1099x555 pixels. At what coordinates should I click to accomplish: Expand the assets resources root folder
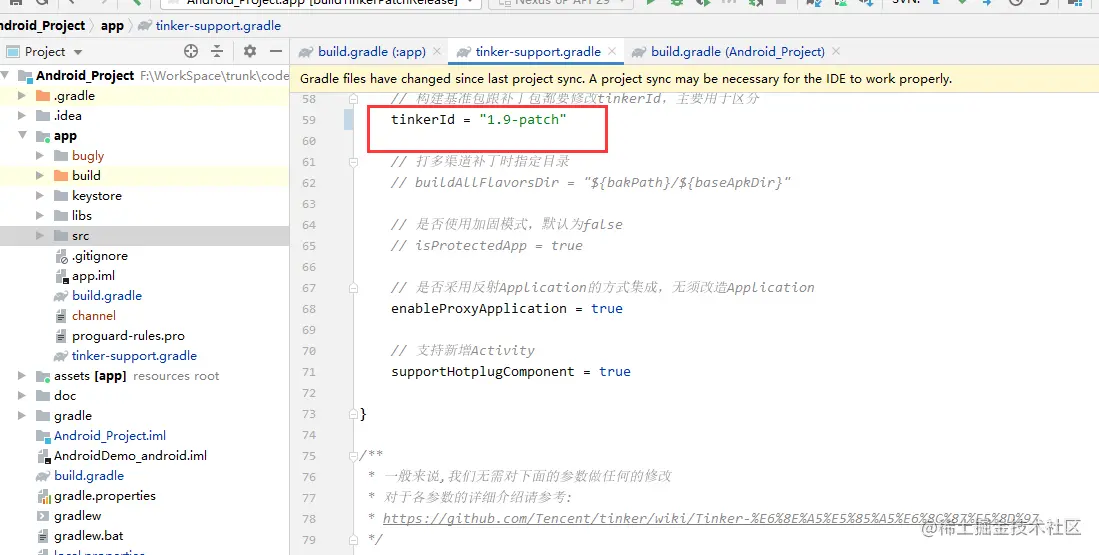click(x=22, y=376)
